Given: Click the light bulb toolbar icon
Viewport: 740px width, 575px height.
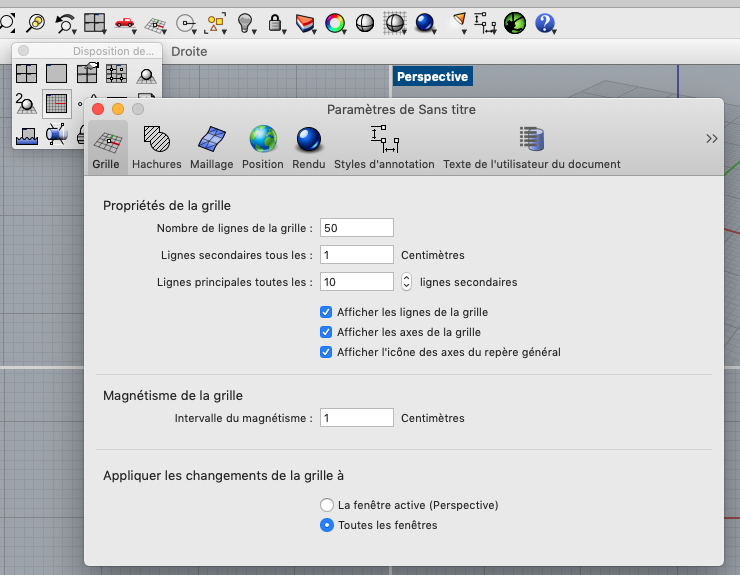Looking at the screenshot, I should point(245,21).
